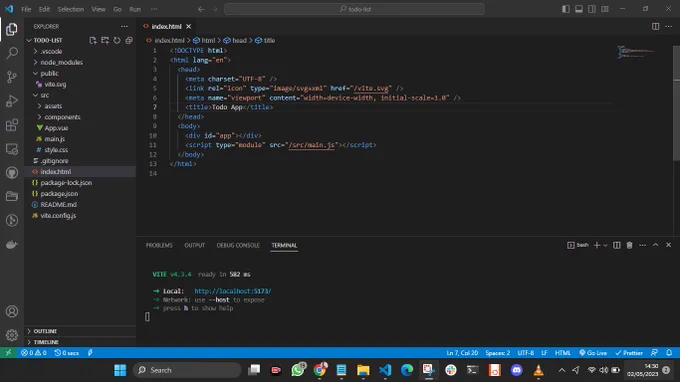Screen dimensions: 680x382
Task: Expand the node_modules folder
Action: pos(80,62)
